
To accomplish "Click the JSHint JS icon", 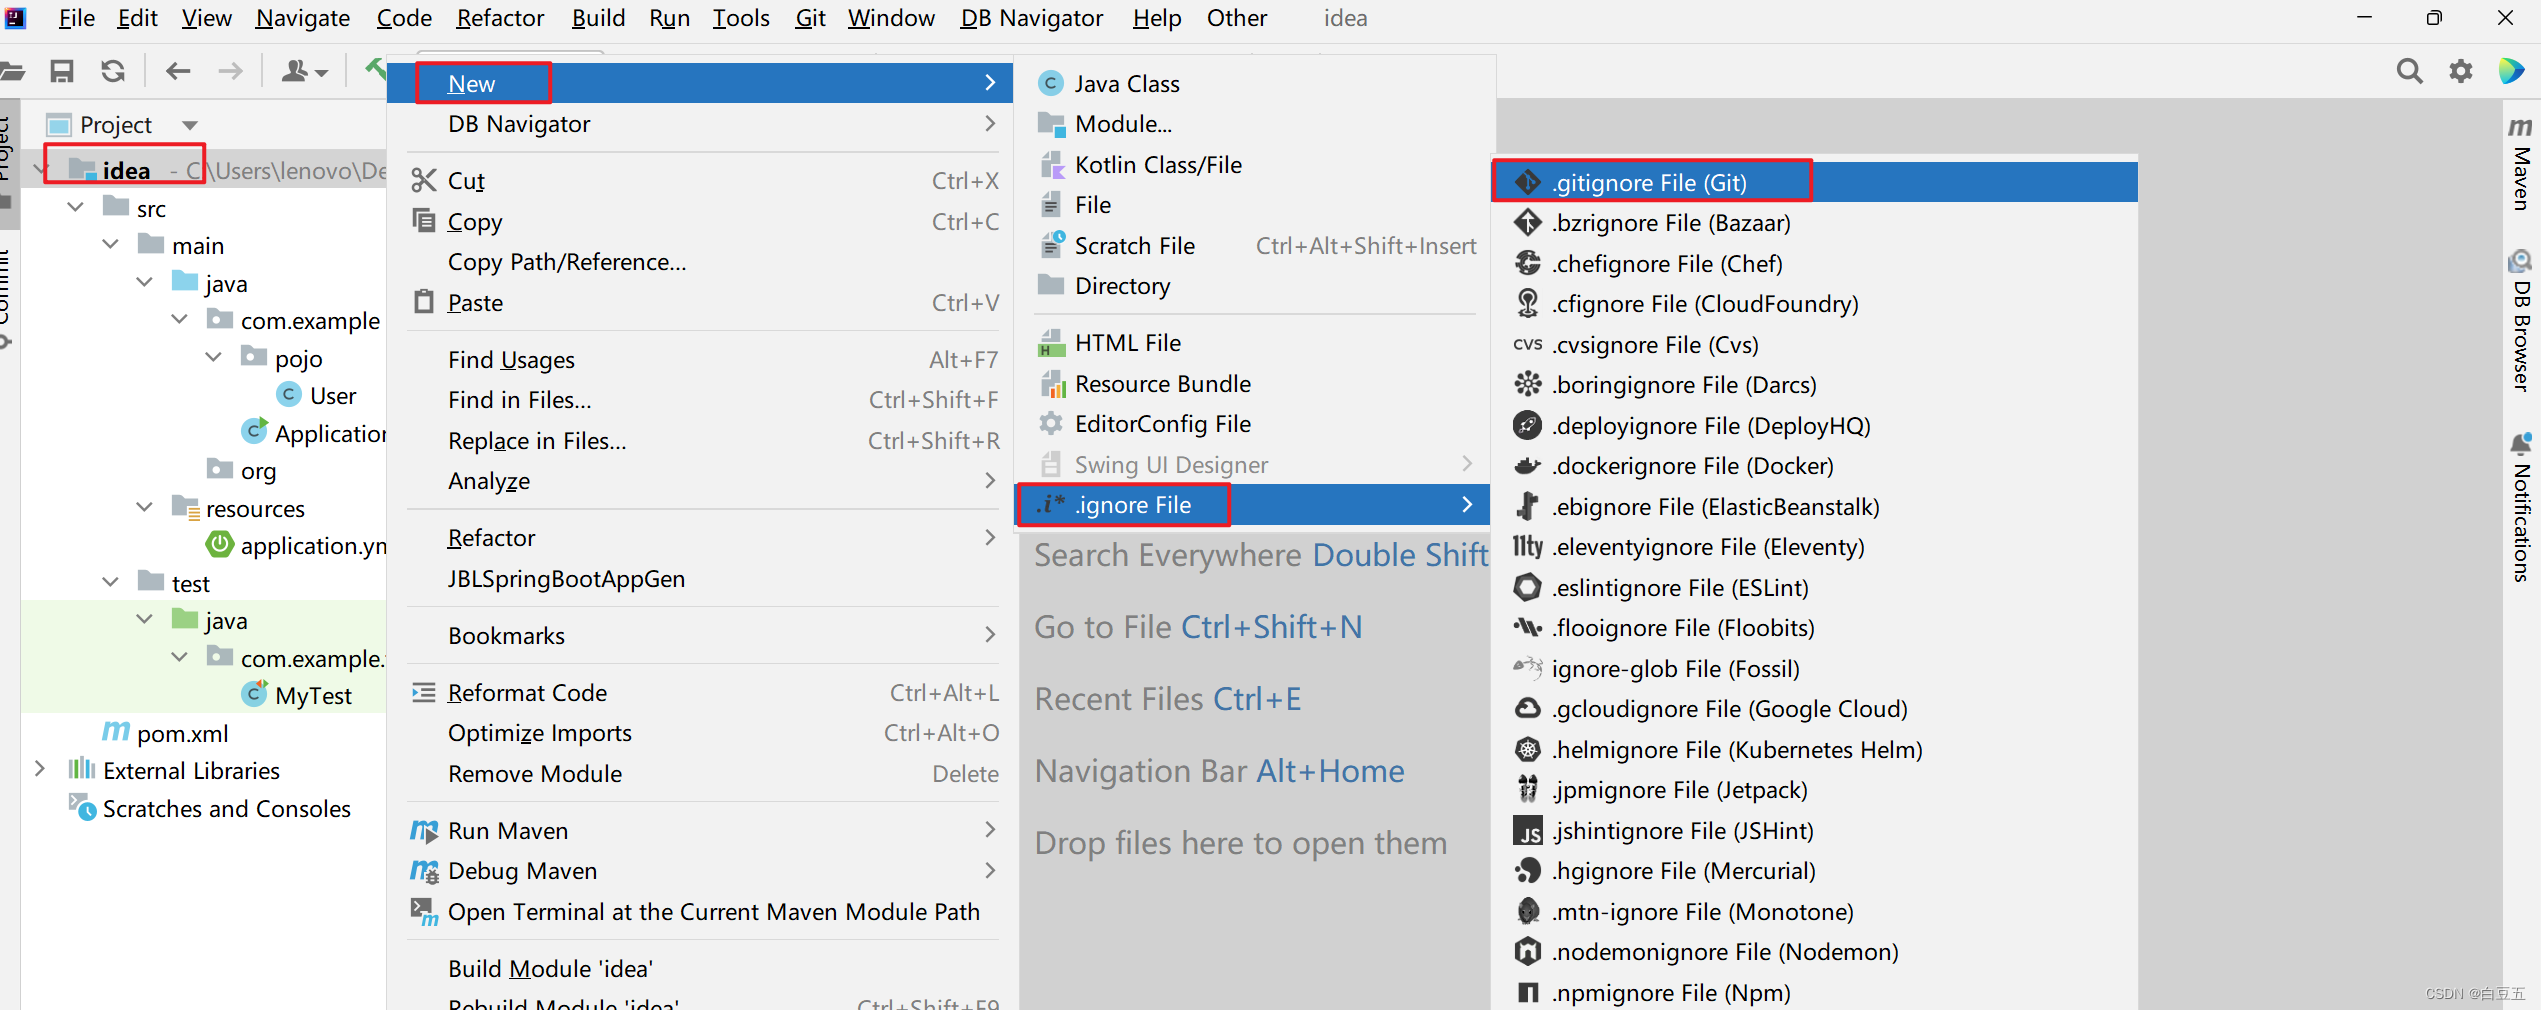I will [1527, 831].
